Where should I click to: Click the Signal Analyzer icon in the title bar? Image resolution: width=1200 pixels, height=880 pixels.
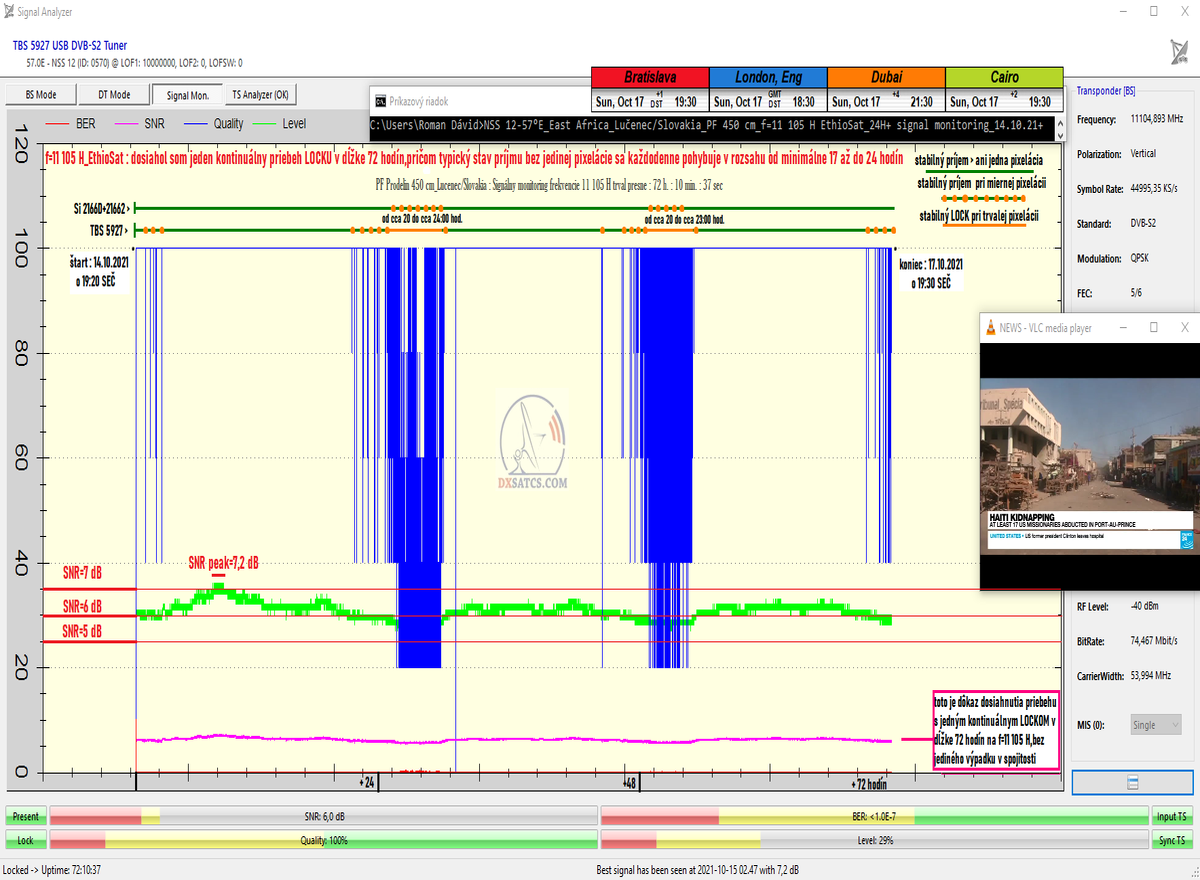[x=10, y=12]
